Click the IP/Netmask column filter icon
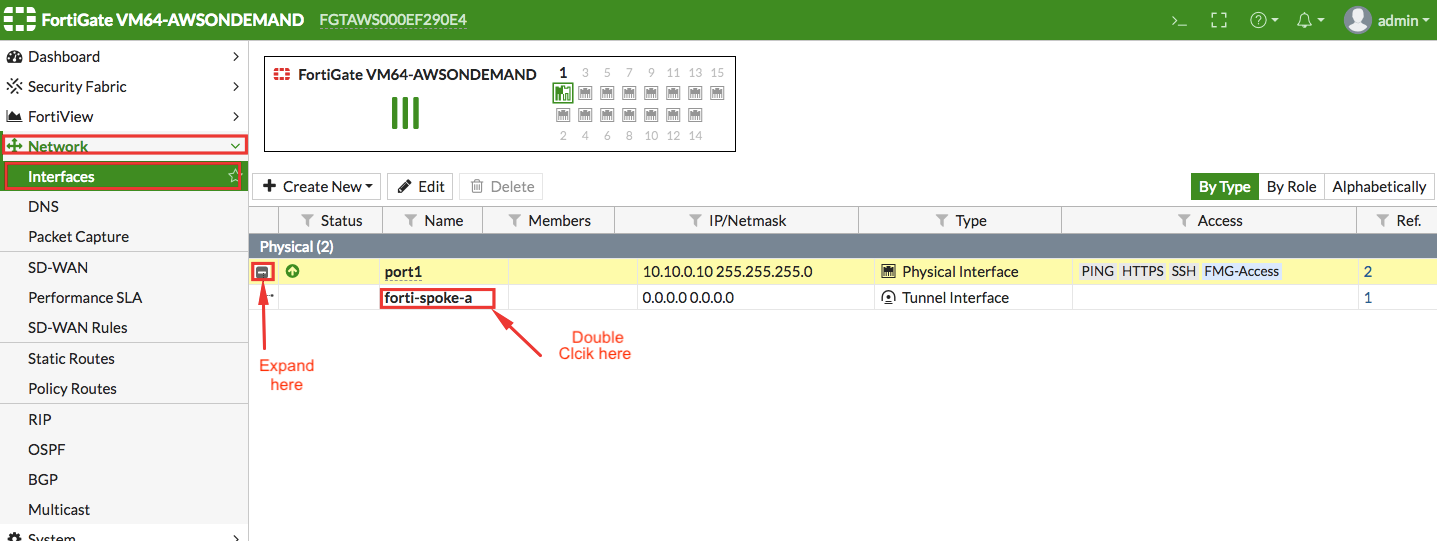Viewport: 1437px width, 541px height. click(x=696, y=220)
